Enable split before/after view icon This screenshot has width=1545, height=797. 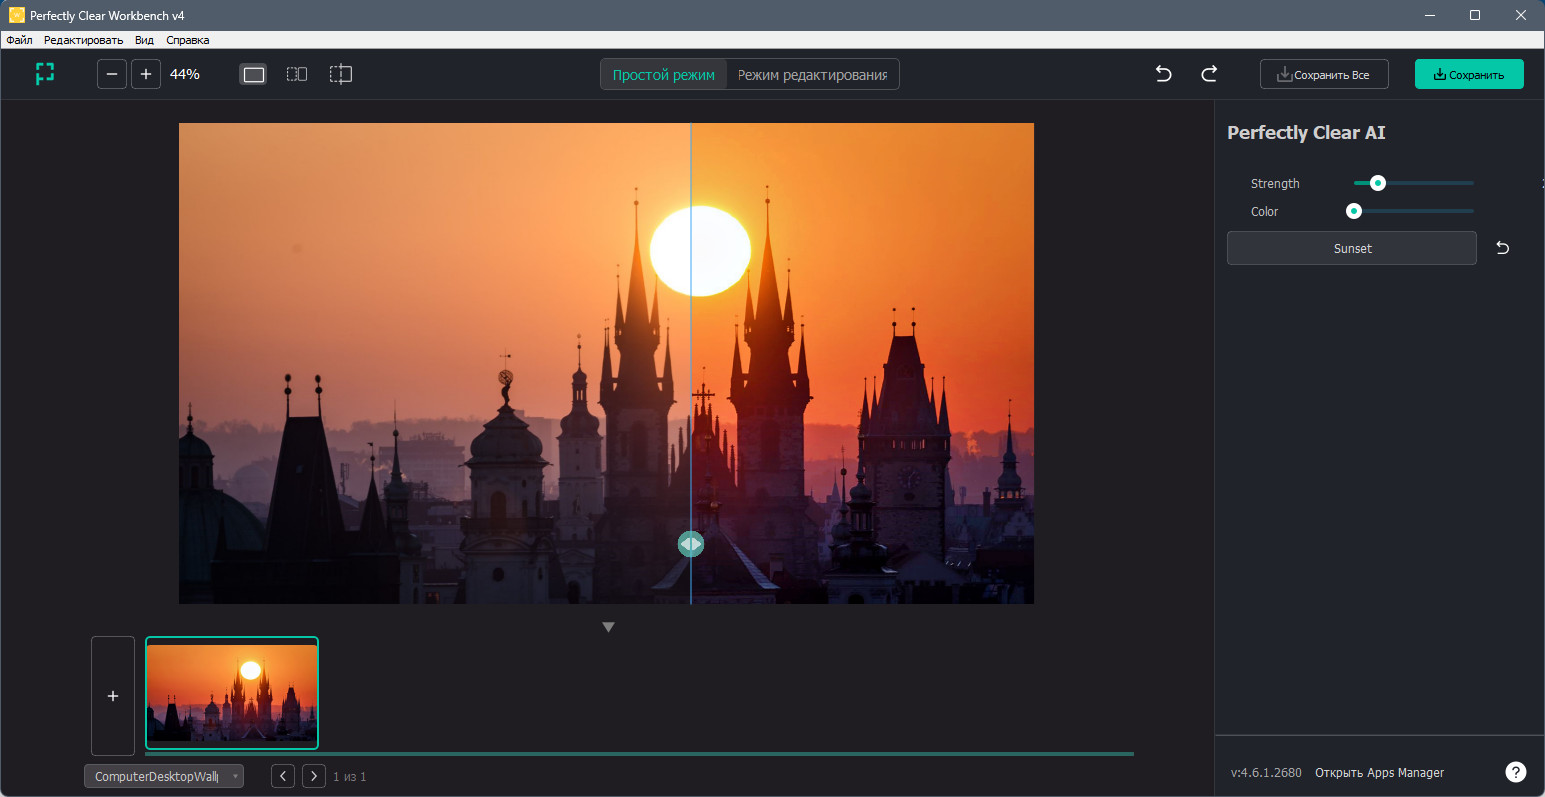pos(341,74)
